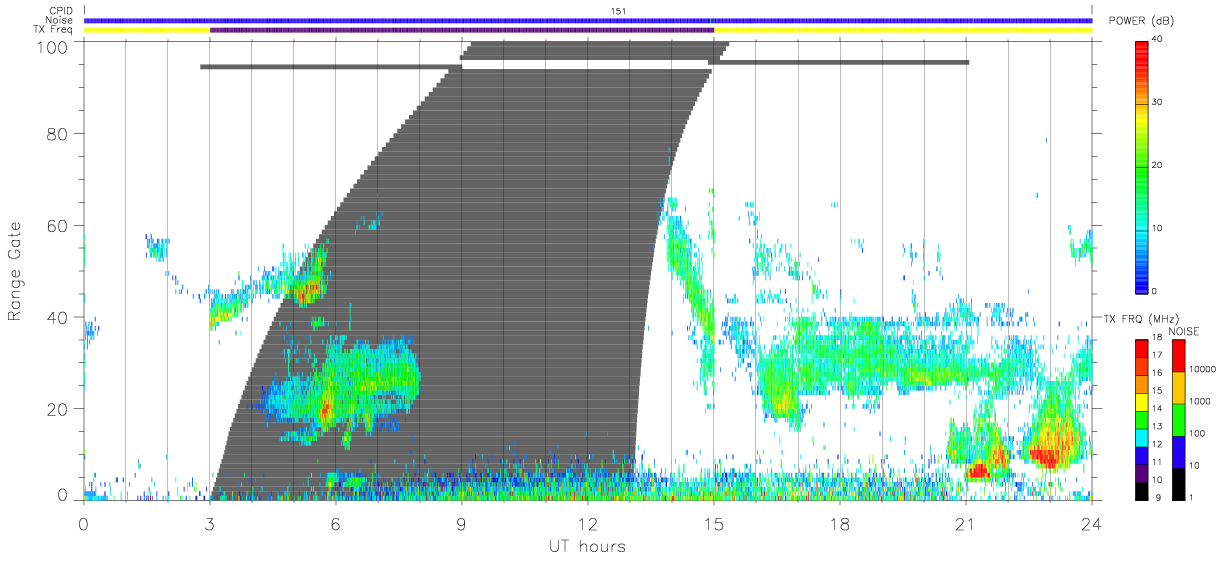Click x-axis tick label '18'
This screenshot has height=567, width=1228.
[x=840, y=522]
